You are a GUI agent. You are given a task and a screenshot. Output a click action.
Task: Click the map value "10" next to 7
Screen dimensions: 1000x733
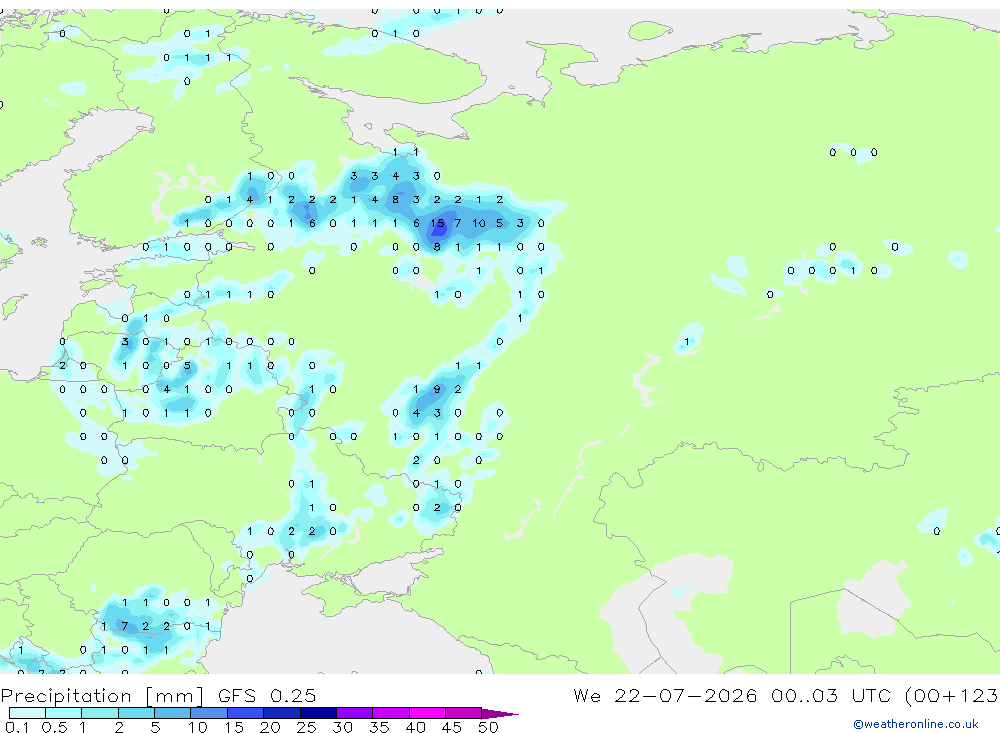coord(479,223)
